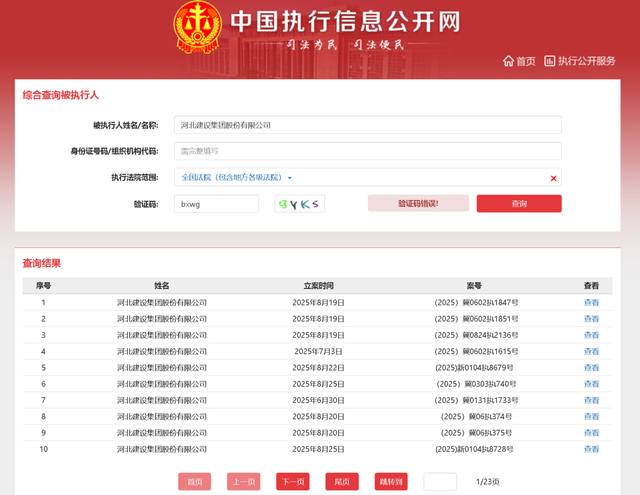View details for row 2 case 冀0602执1851号
The height and width of the screenshot is (495, 640).
click(591, 319)
